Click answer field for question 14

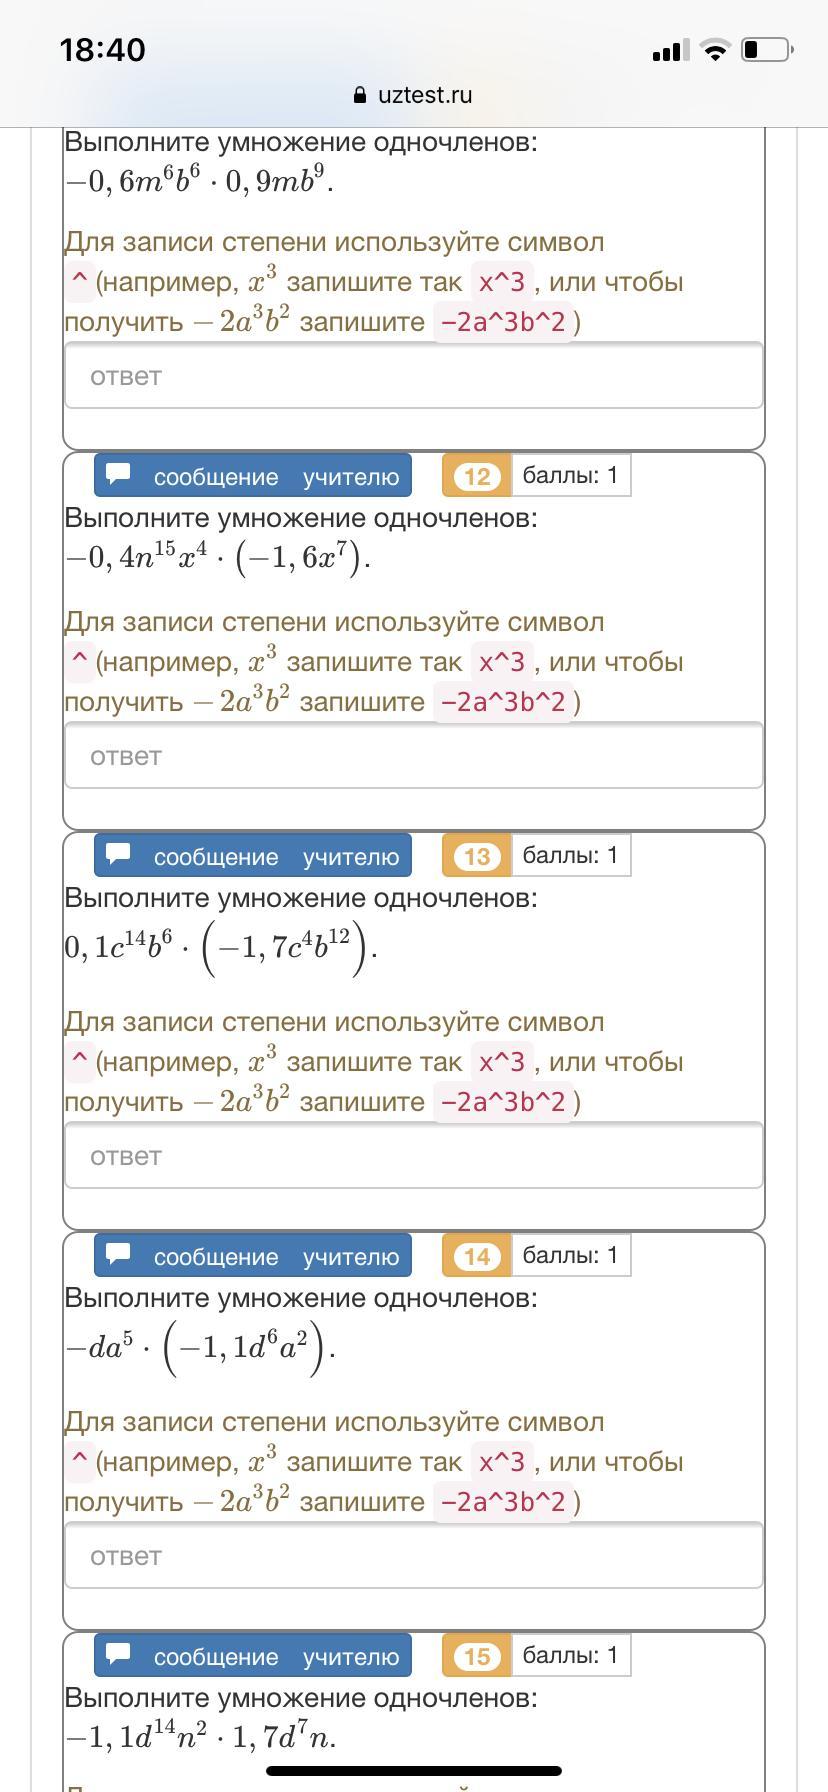(x=414, y=1556)
